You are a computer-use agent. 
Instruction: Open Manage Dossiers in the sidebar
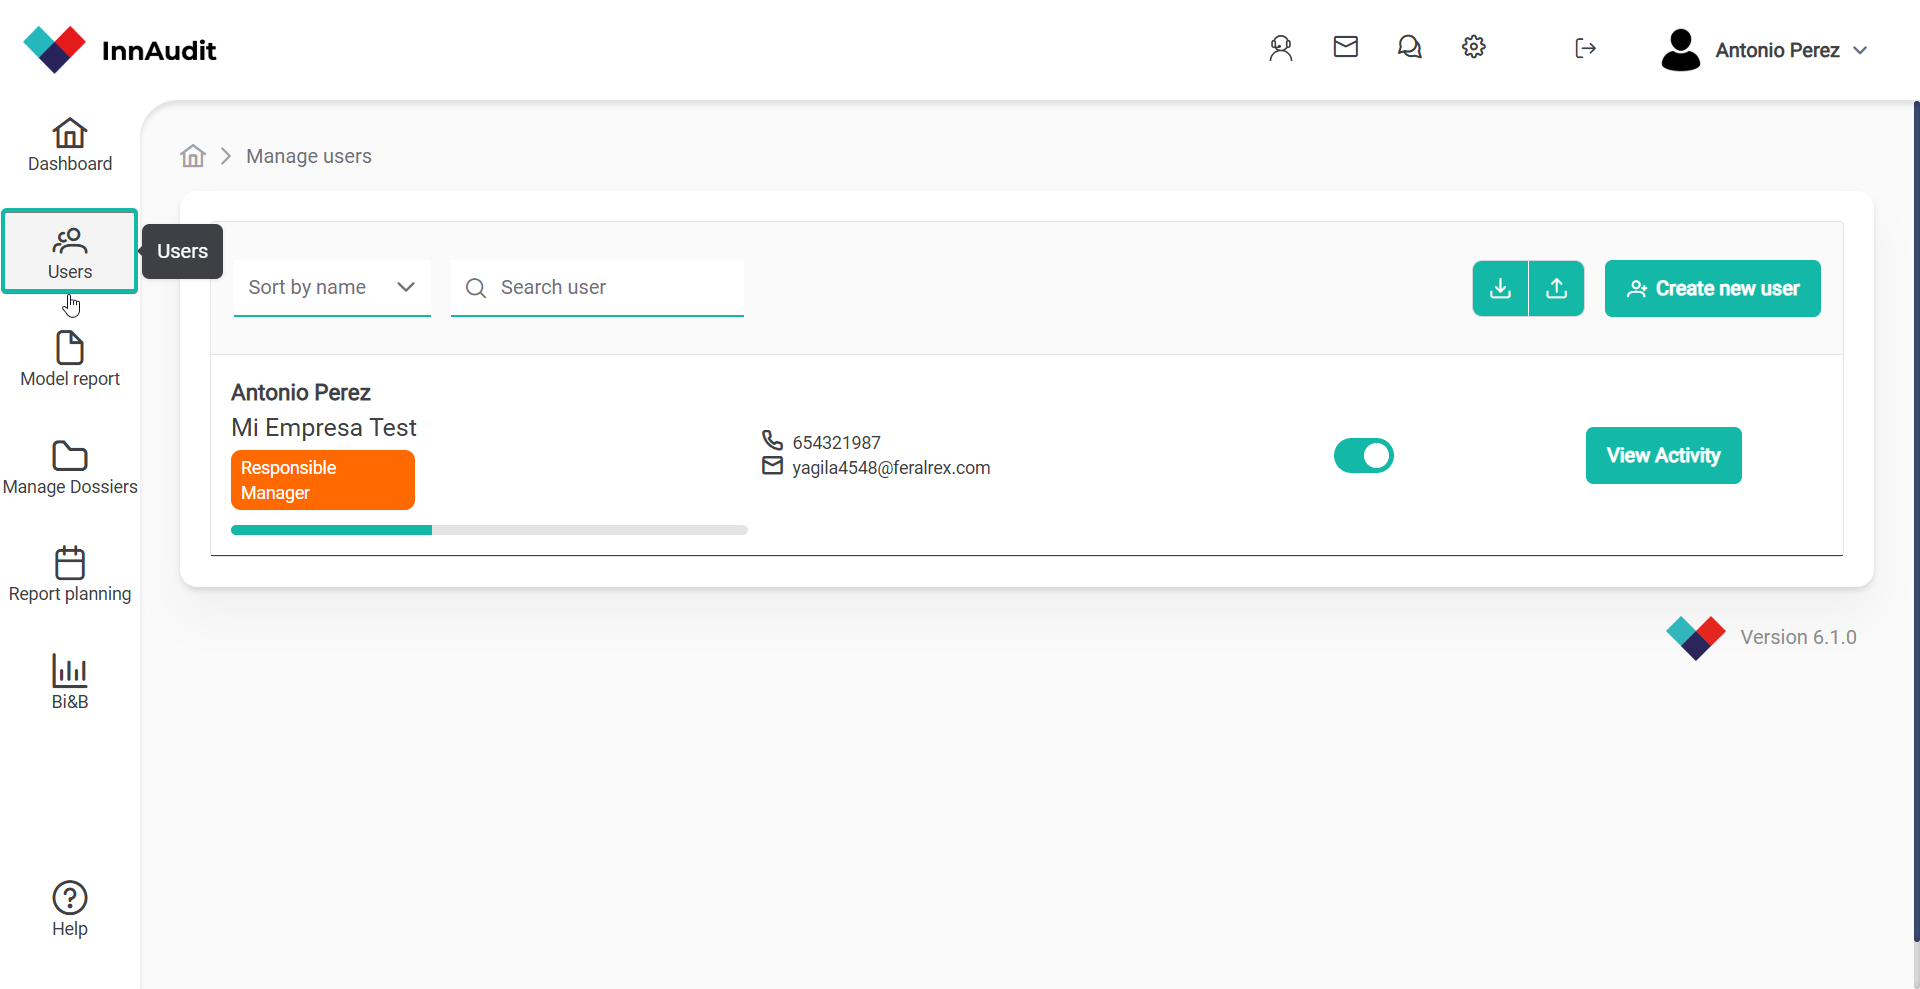pos(70,467)
